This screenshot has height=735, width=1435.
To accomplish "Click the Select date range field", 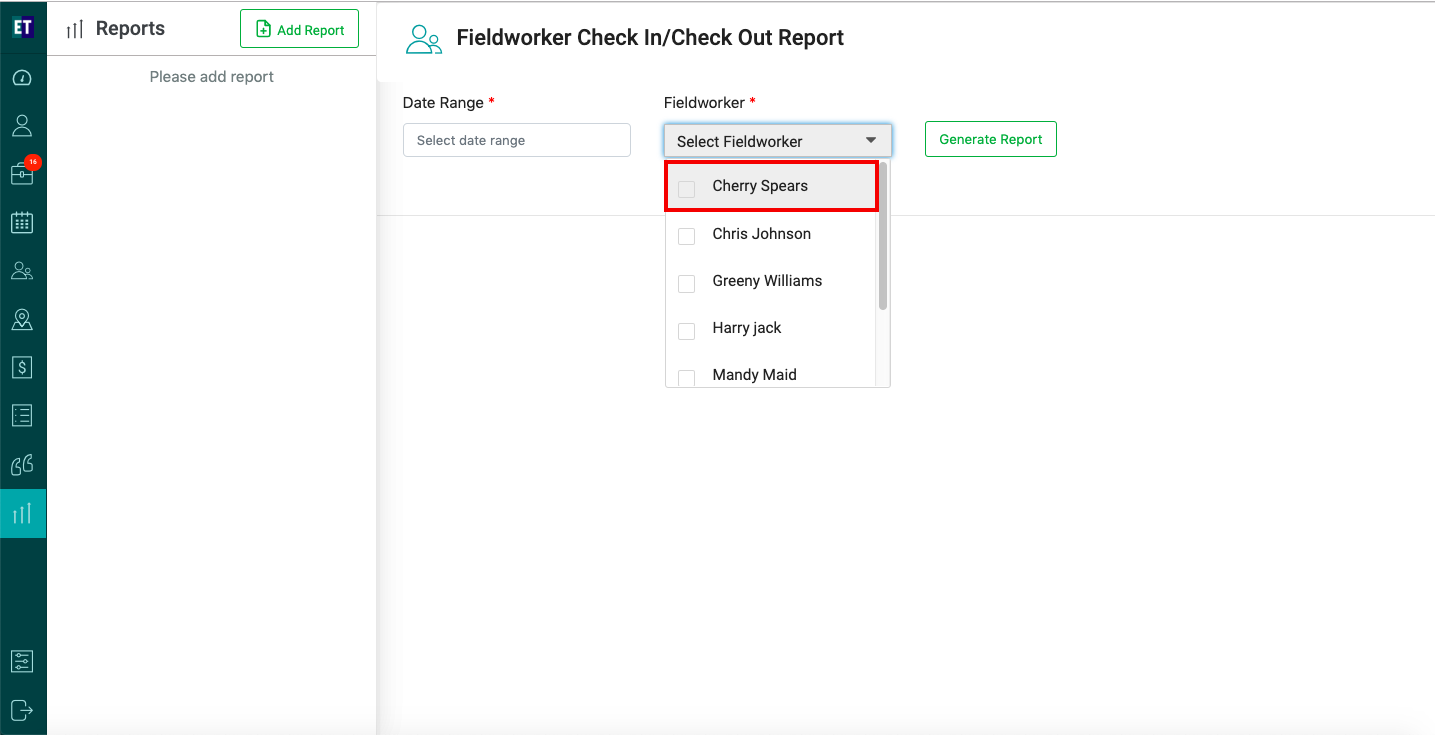I will tap(517, 140).
